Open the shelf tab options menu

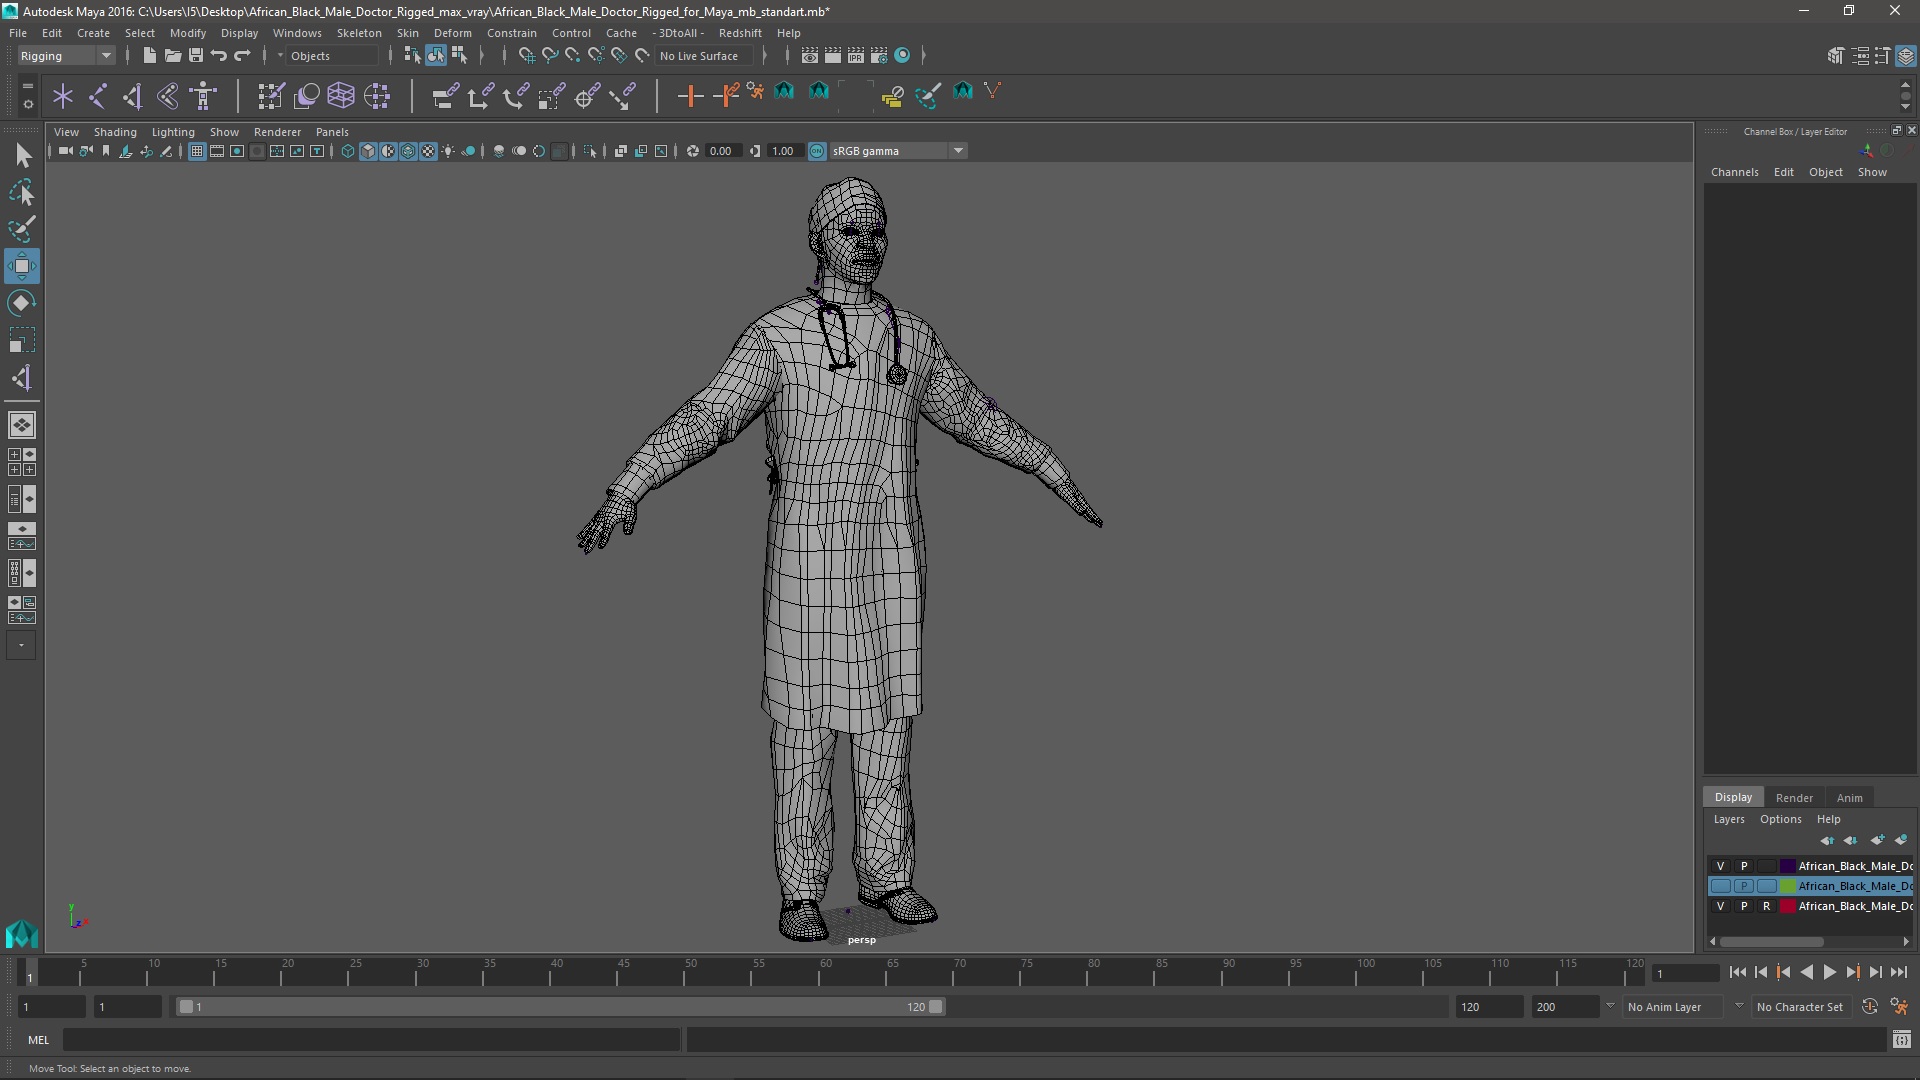coord(27,102)
